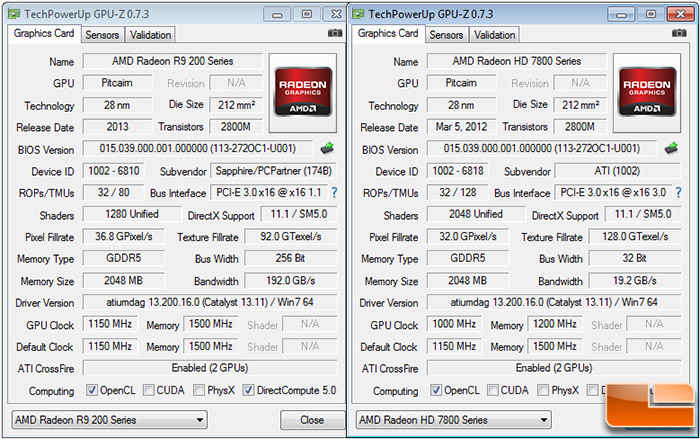Click the BIOS save chip icon in R9 200 window
700x439 pixels.
tap(326, 149)
